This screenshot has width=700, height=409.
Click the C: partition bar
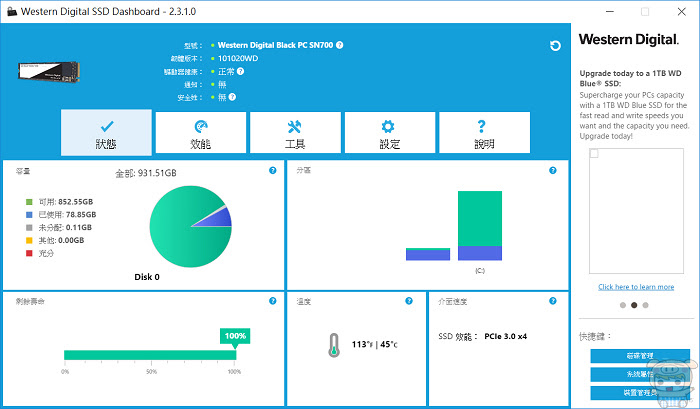[480, 225]
